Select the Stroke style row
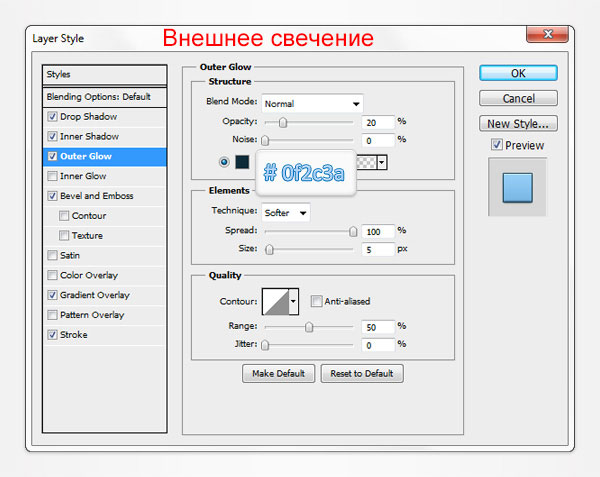This screenshot has height=477, width=600. (105, 335)
